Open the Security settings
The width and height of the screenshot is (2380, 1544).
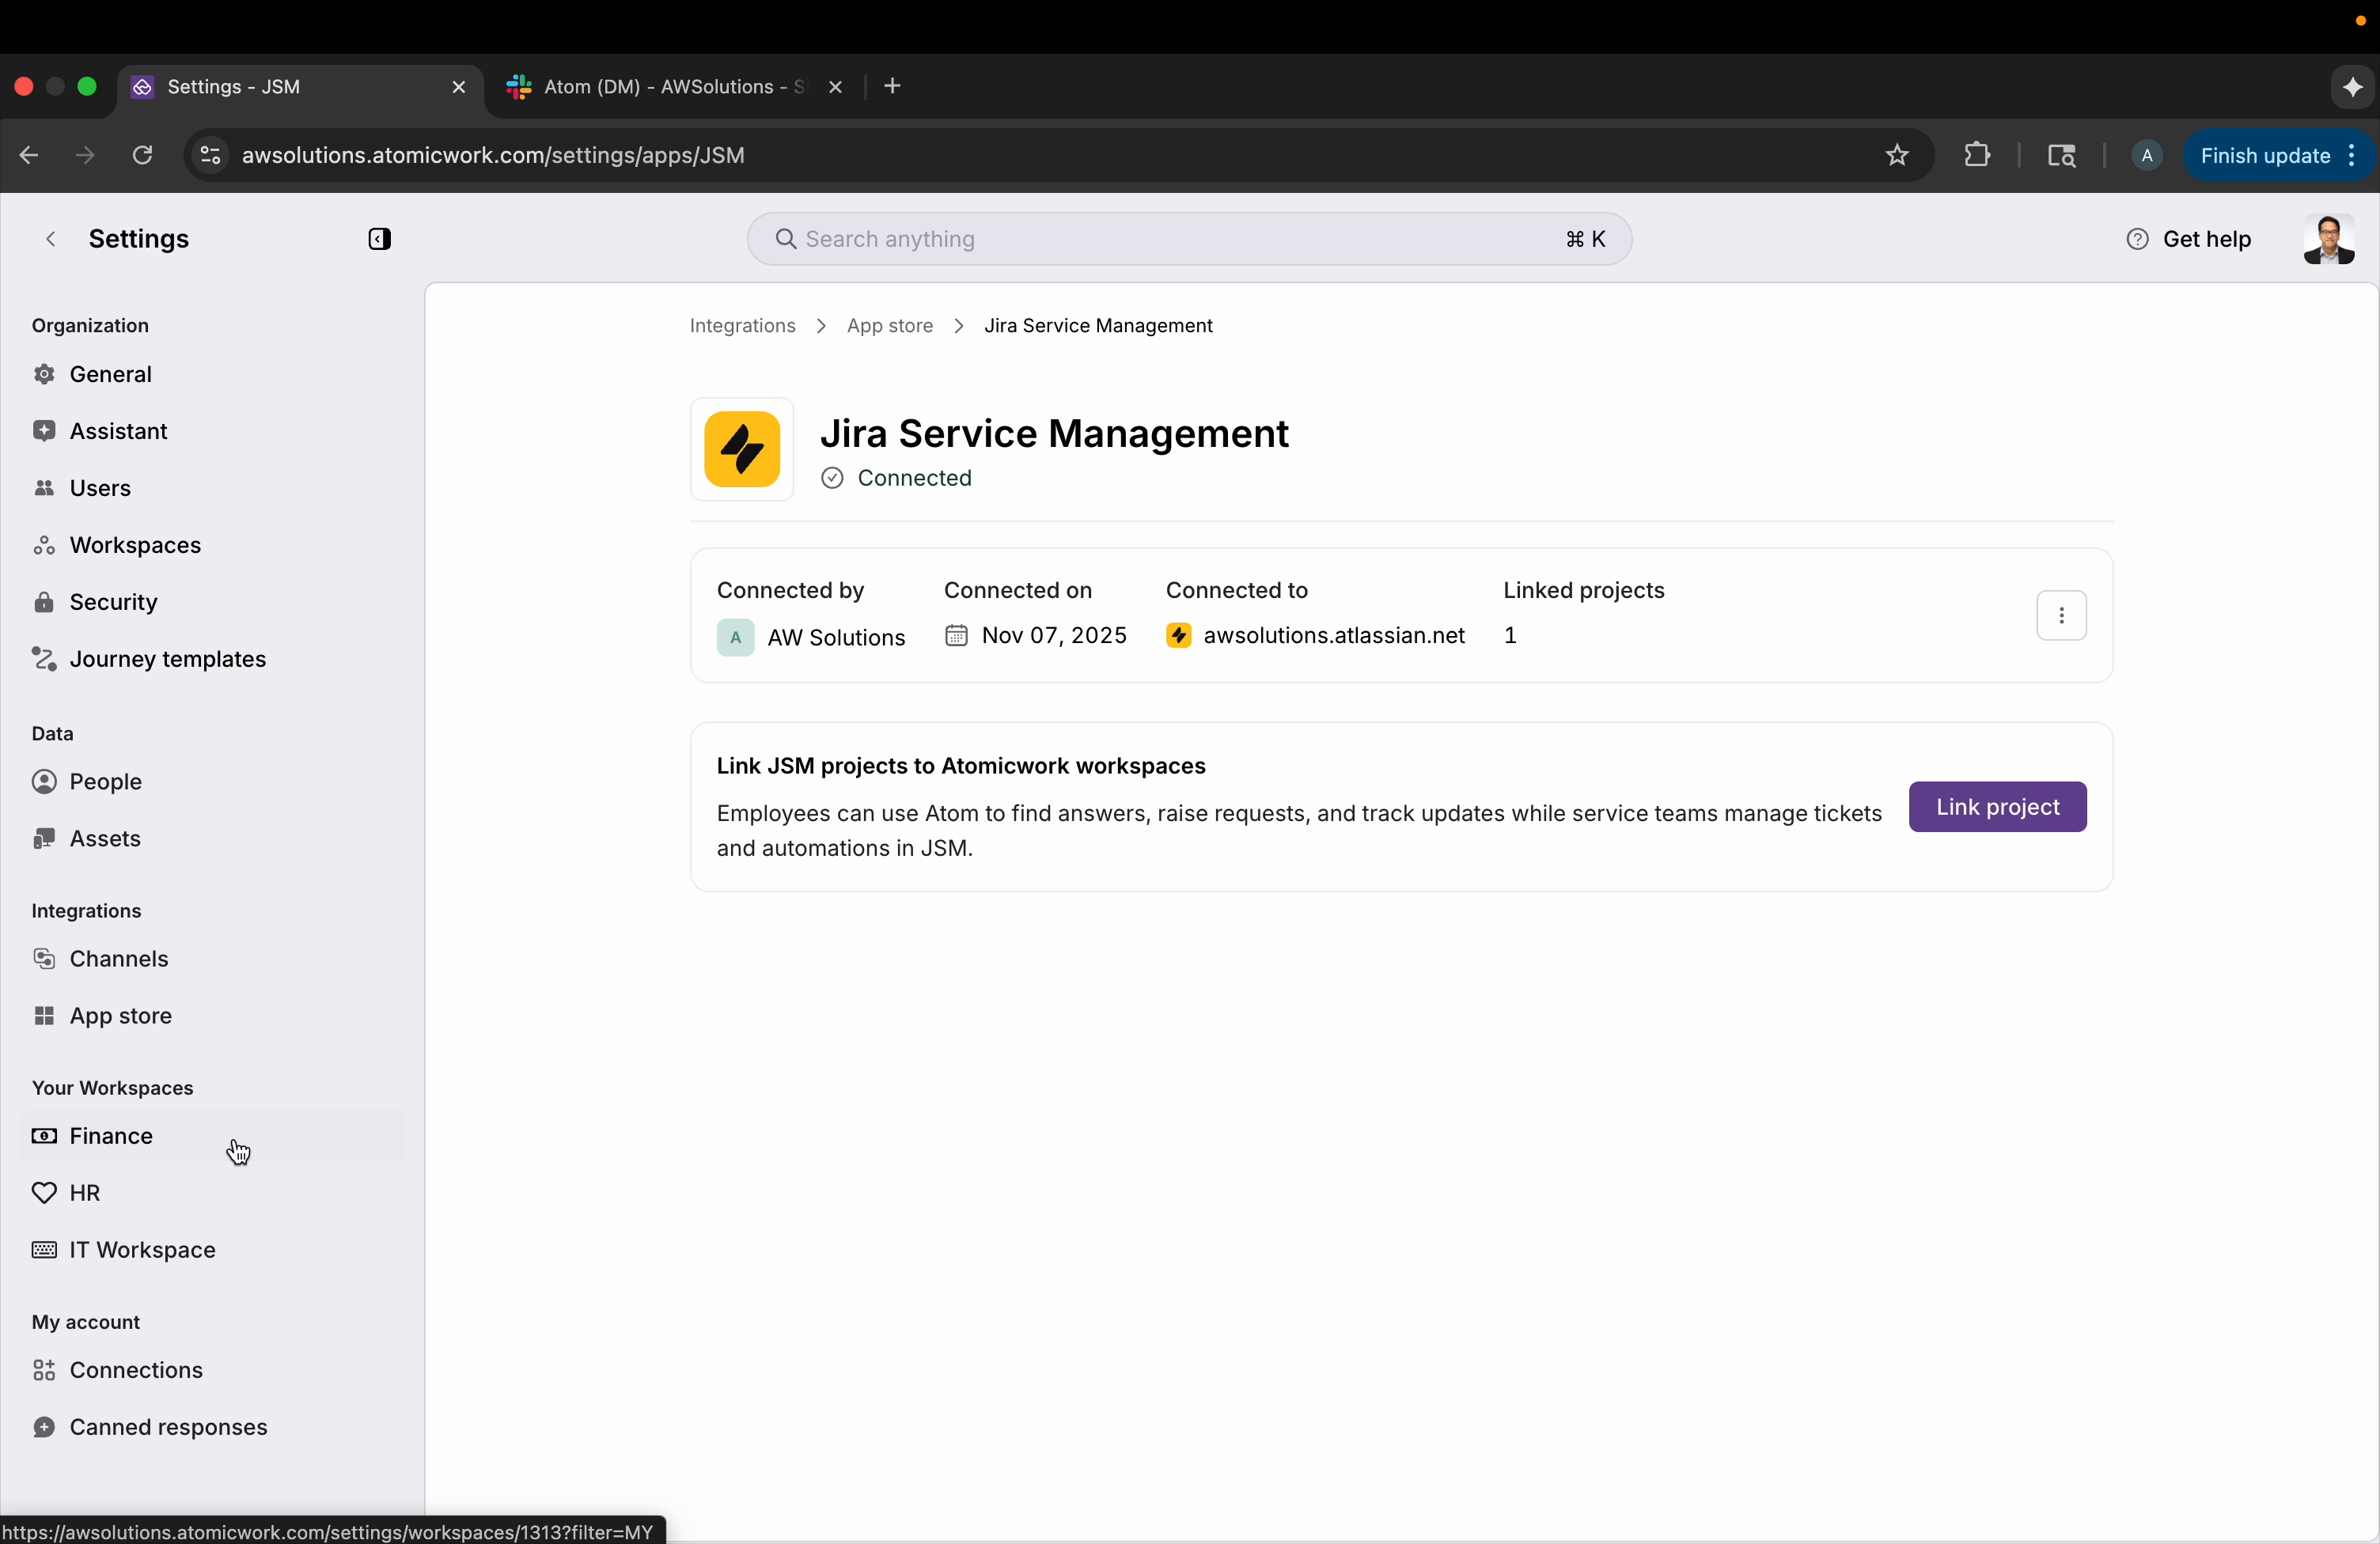click(x=113, y=601)
